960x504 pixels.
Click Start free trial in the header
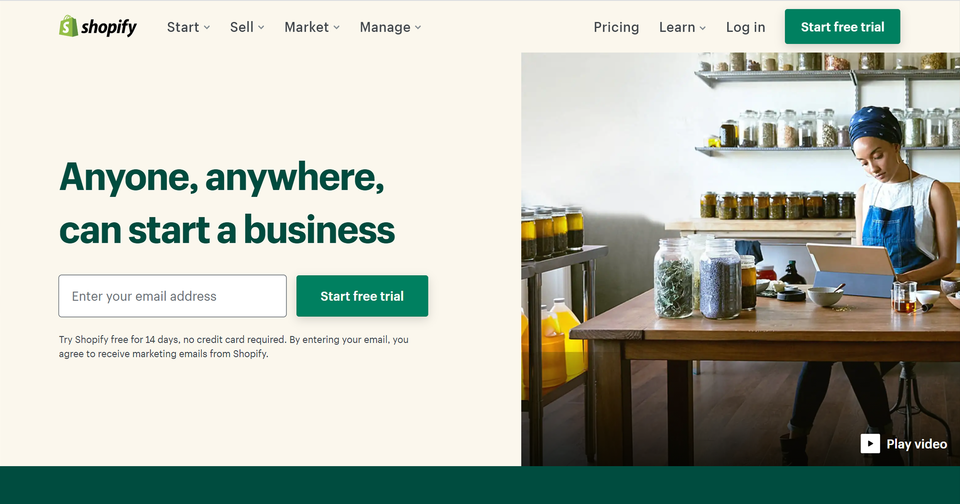point(842,26)
